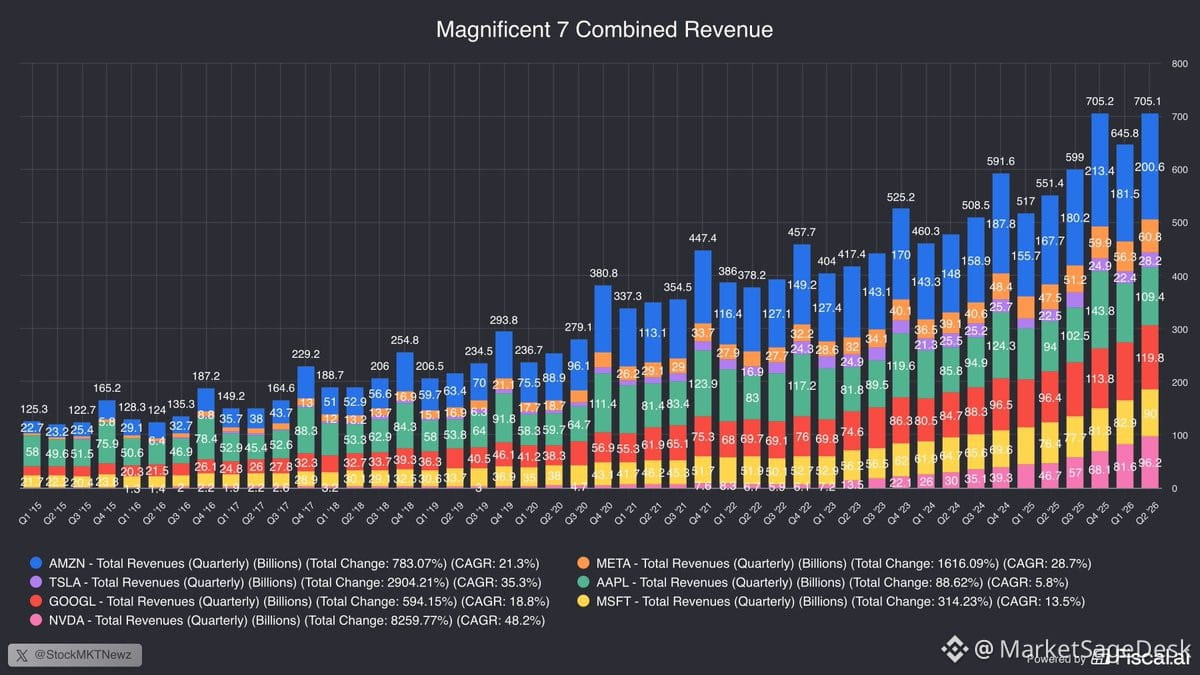The image size is (1200, 675).
Task: Select the TSLA Total Revenues legend label
Action: pos(293,581)
